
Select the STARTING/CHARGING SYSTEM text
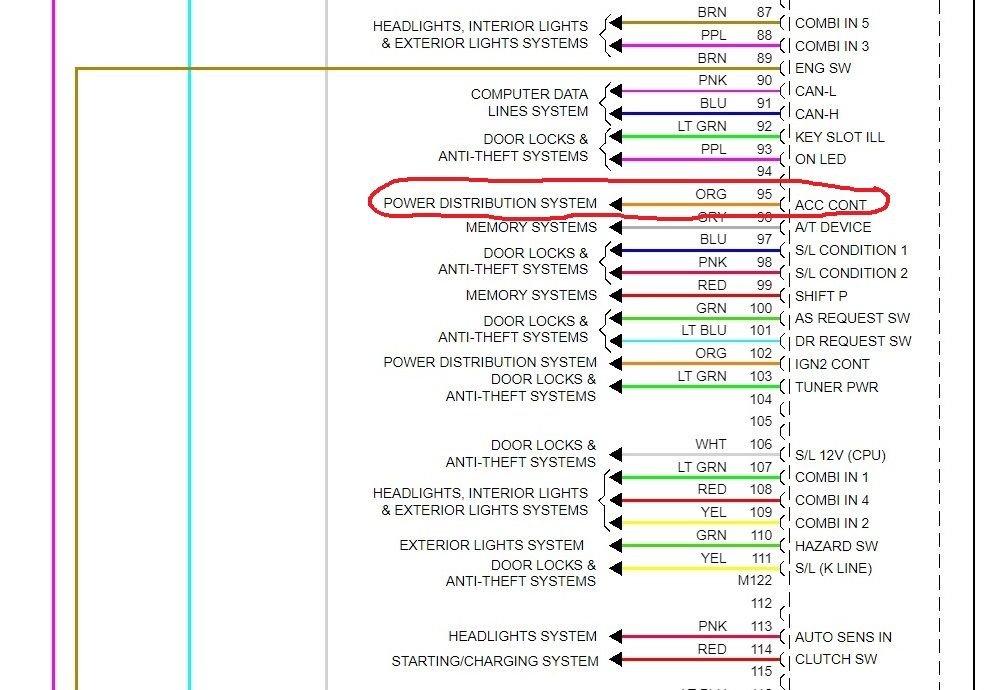click(x=494, y=661)
